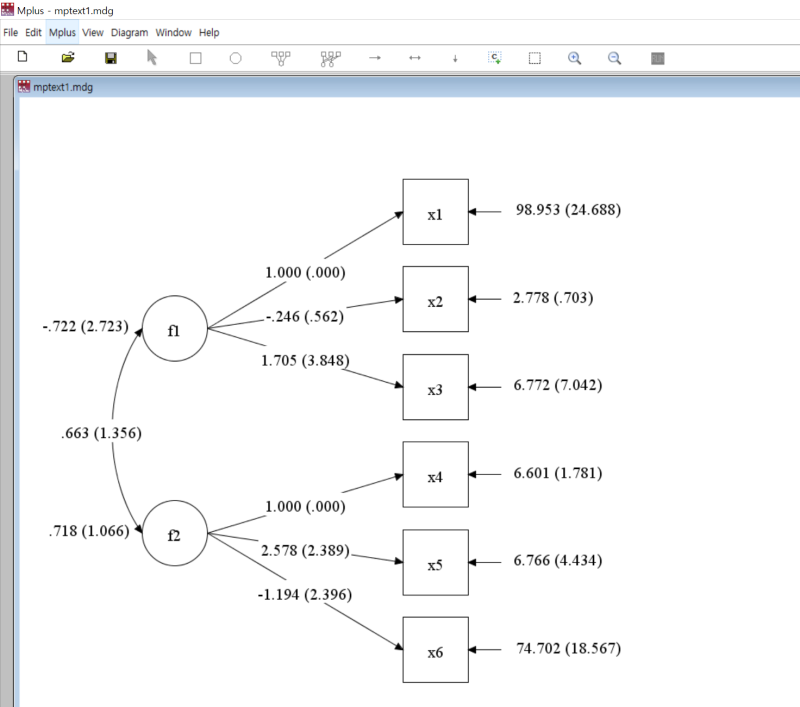Select the single-headed right arrow path tool
800x707 pixels.
pos(375,58)
